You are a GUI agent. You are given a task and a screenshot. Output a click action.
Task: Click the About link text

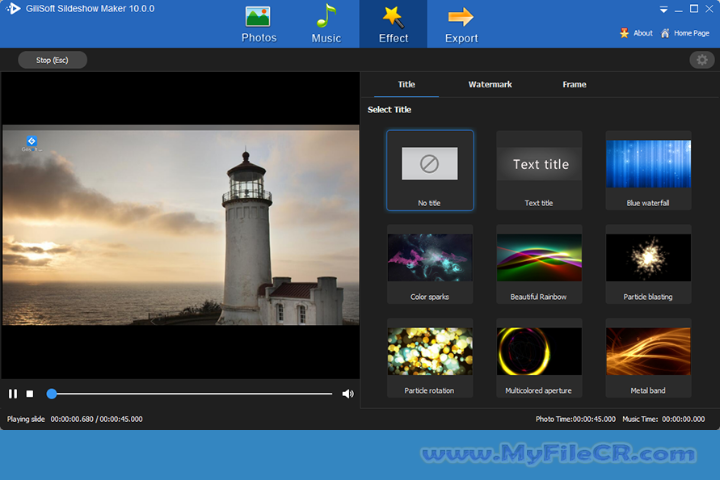(x=643, y=33)
